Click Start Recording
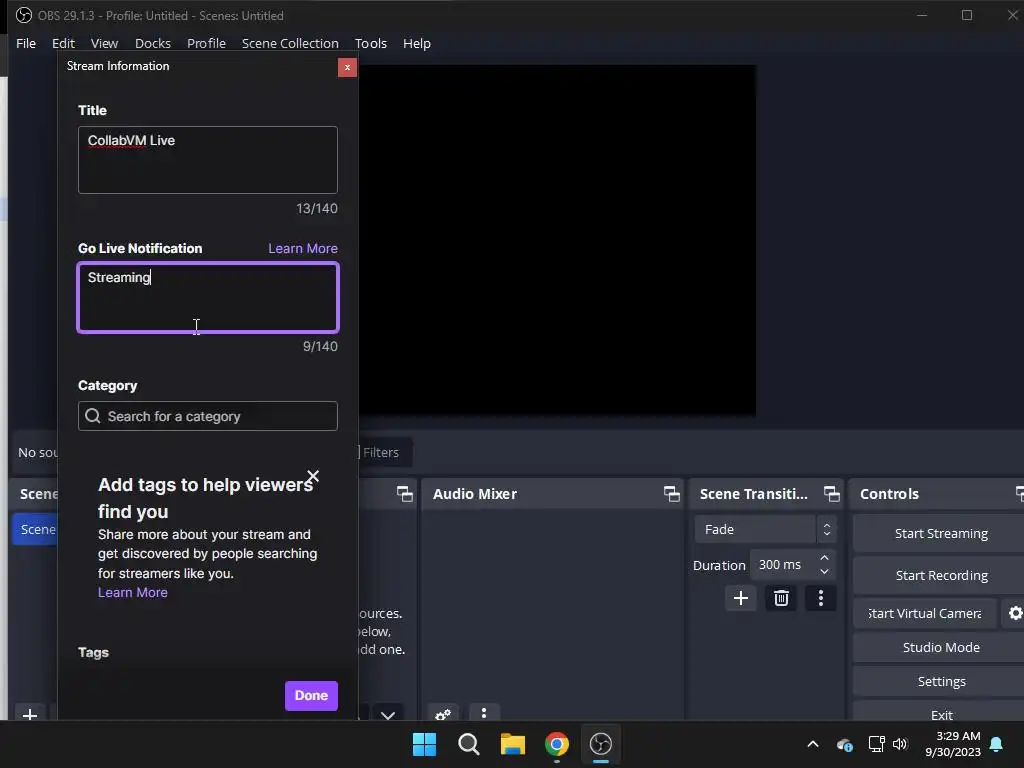 [940, 575]
